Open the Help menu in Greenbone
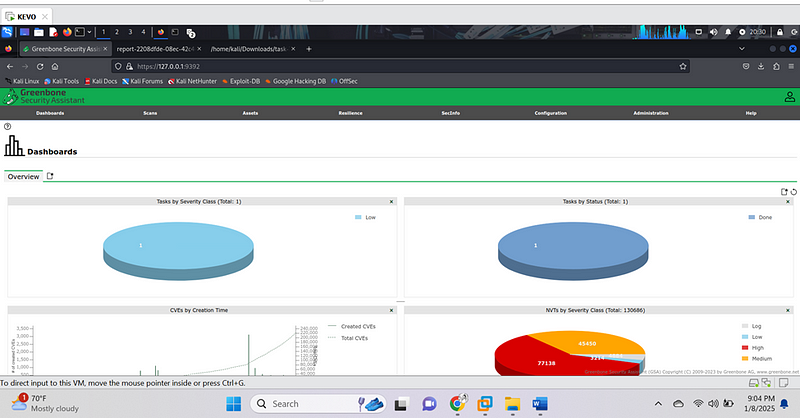The width and height of the screenshot is (800, 418). 751,113
